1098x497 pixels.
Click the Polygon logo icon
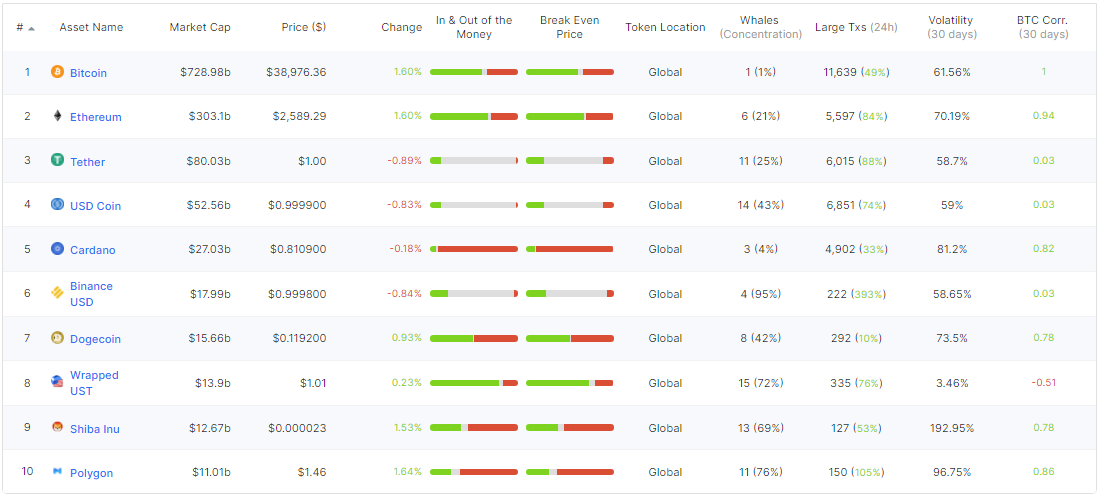pos(57,471)
